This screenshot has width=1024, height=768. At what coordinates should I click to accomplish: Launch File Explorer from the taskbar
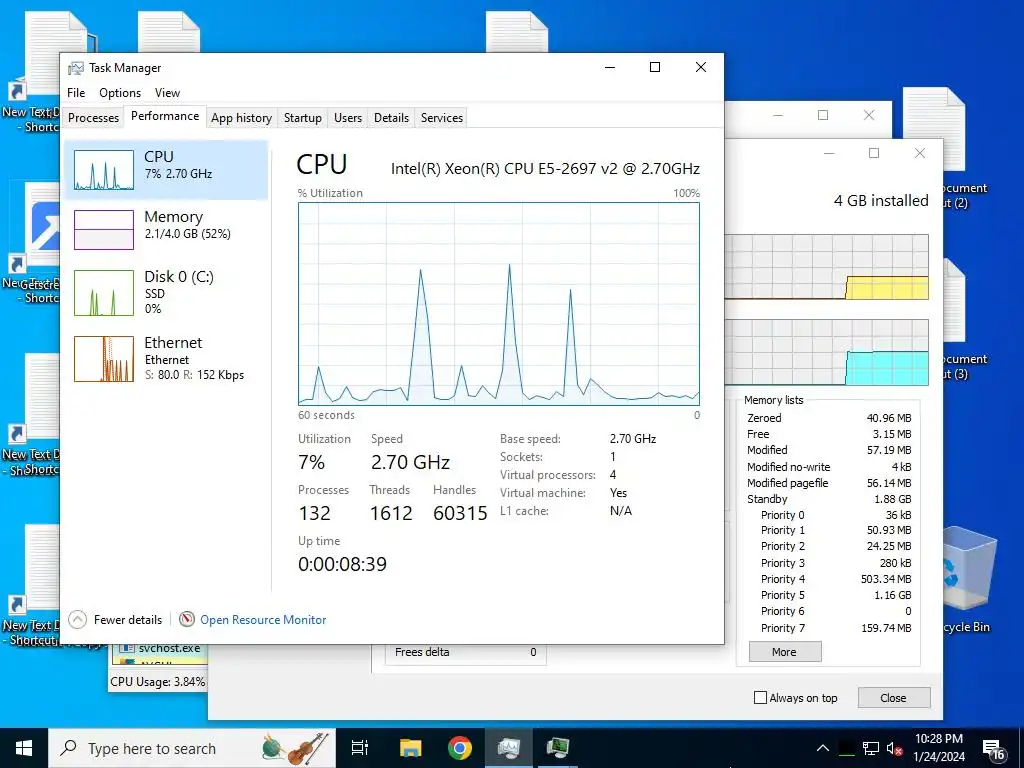pos(411,748)
